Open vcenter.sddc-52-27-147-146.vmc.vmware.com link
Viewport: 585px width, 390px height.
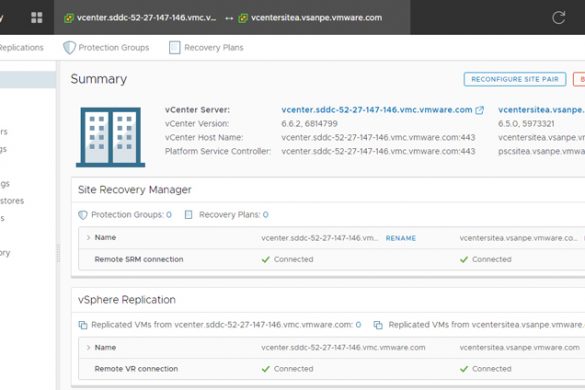[x=377, y=110]
